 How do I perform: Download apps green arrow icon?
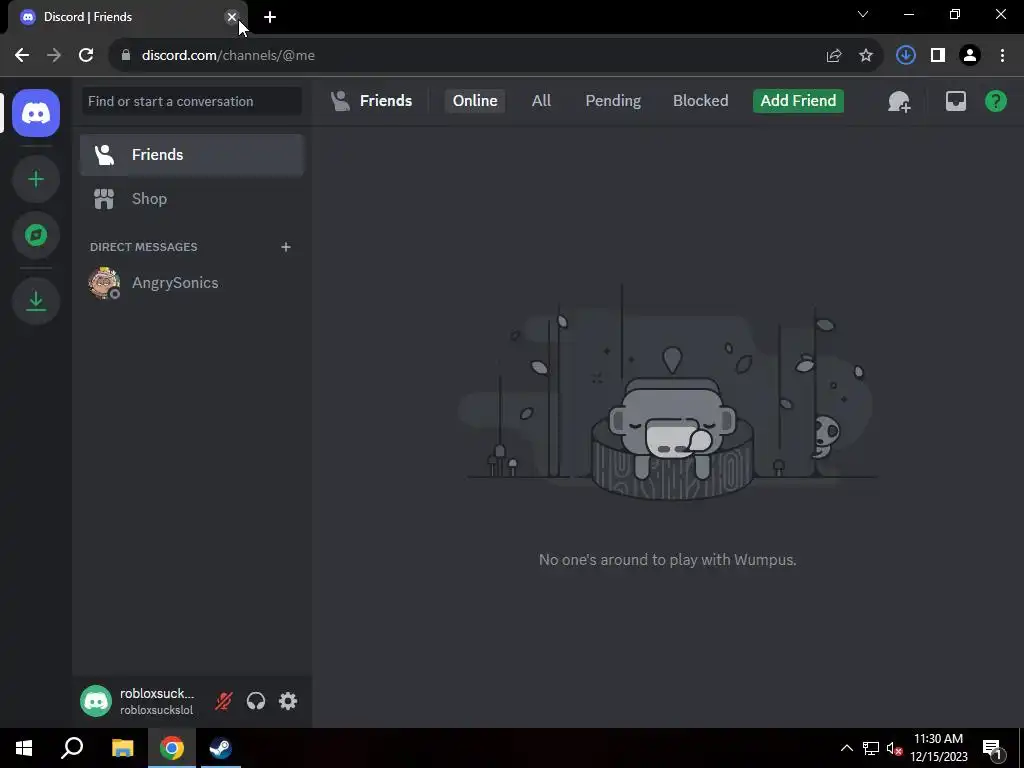click(x=36, y=301)
